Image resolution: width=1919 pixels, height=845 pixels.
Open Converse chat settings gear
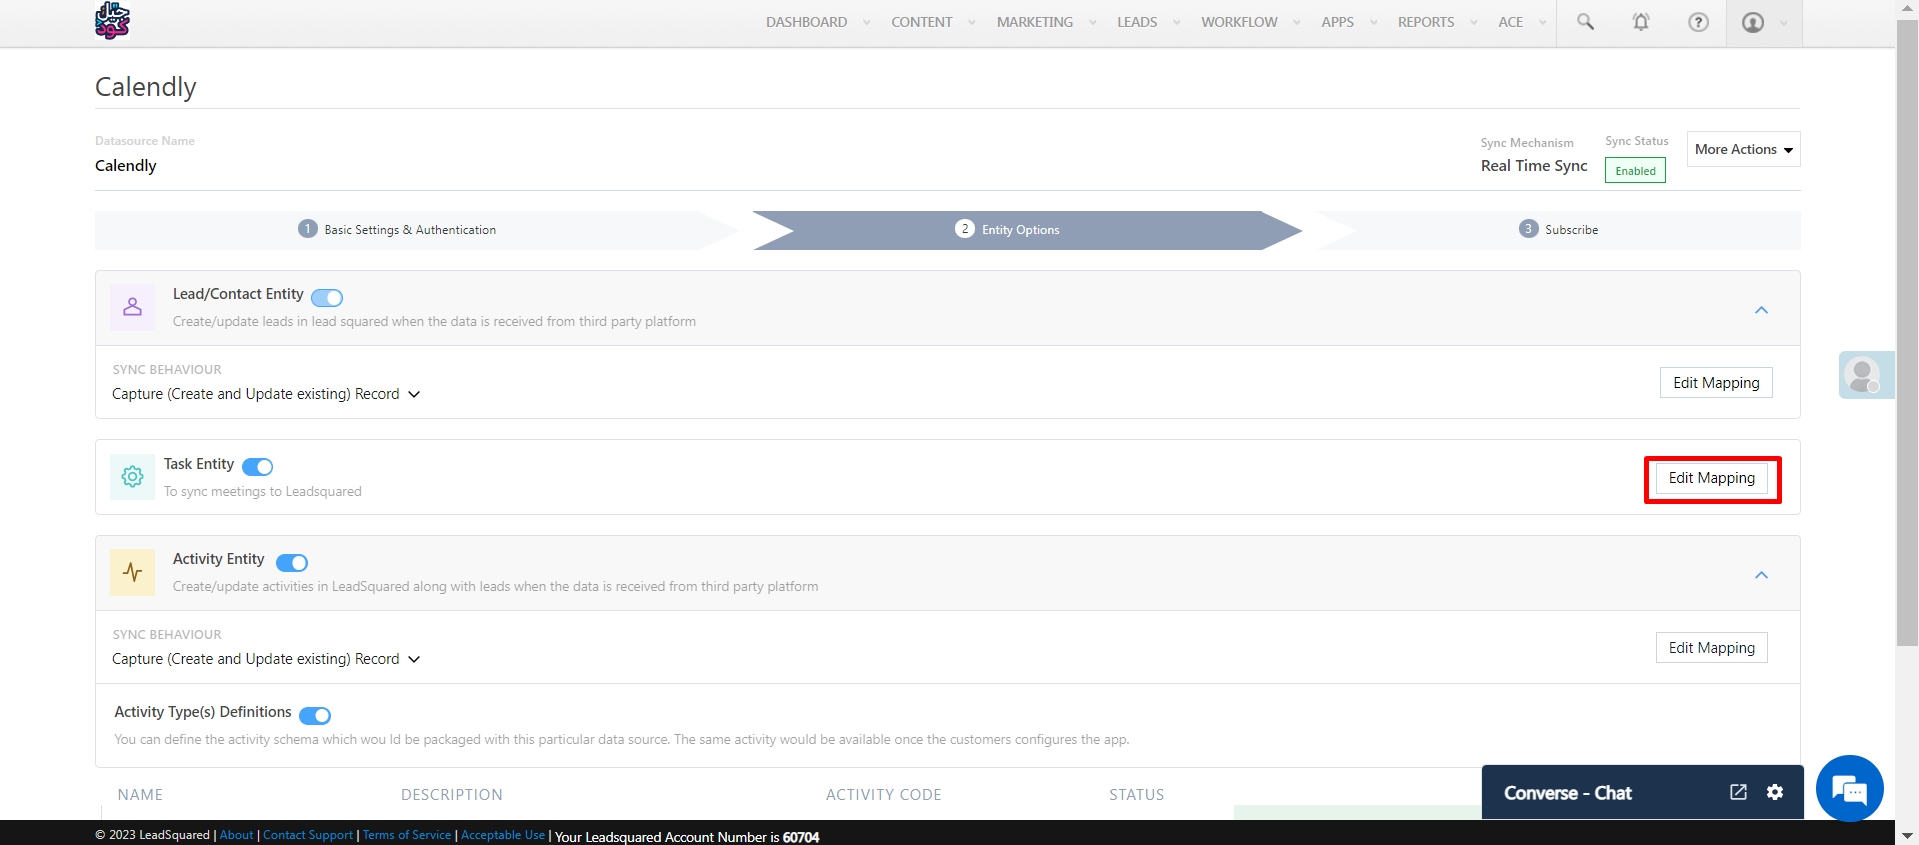coord(1775,792)
